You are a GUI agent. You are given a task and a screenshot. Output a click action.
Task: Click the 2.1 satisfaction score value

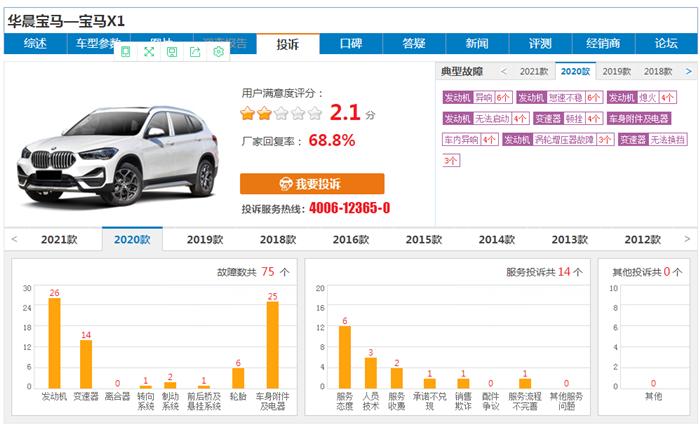[345, 112]
